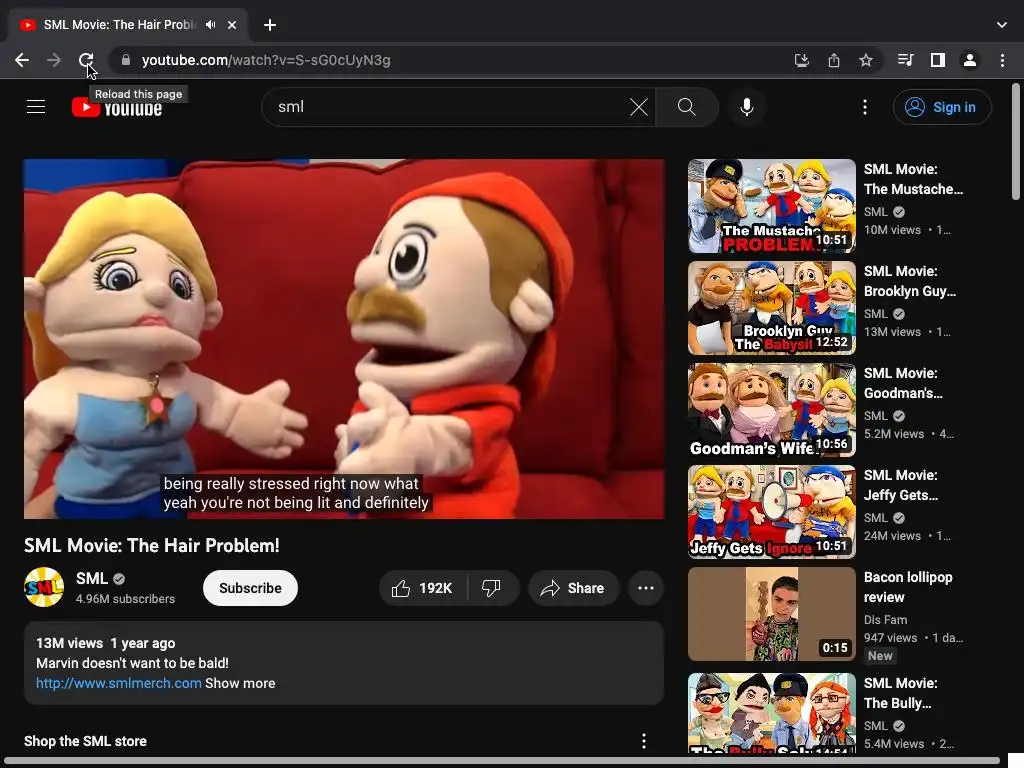
Task: Open Goodman's Wife video thumbnail
Action: point(771,410)
